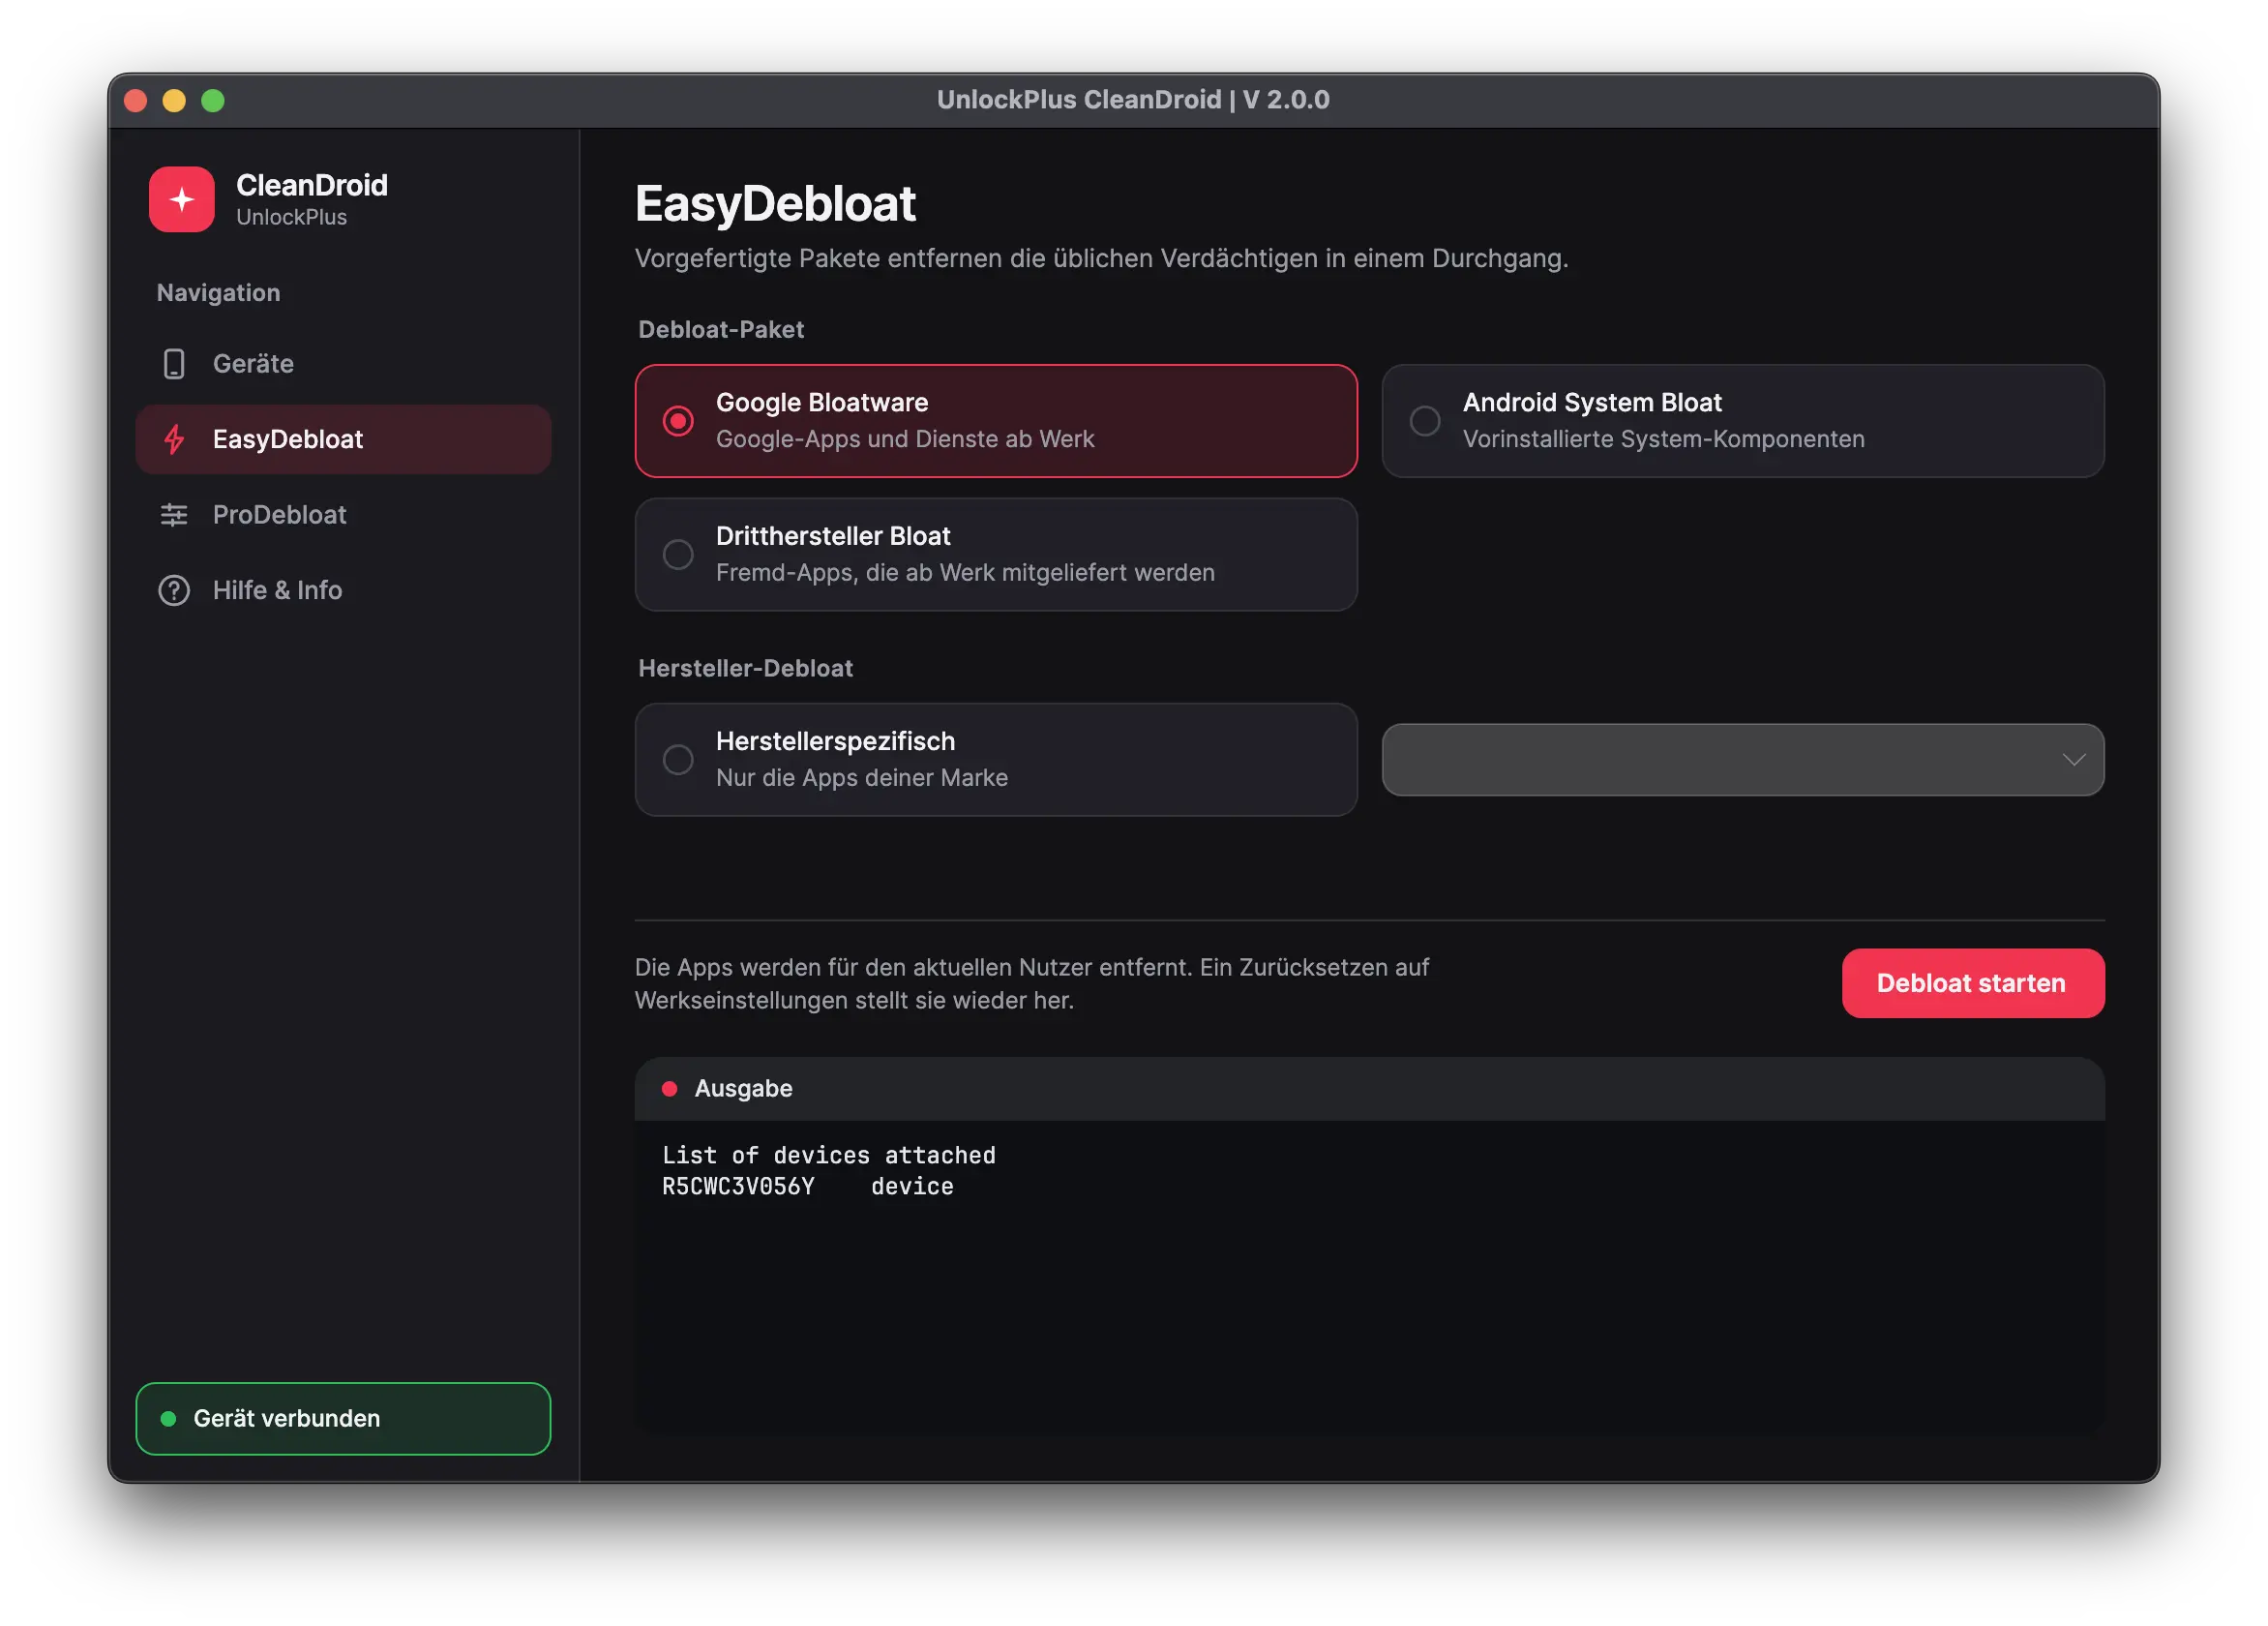
Task: Click the dropdown chevron arrow
Action: (x=2073, y=759)
